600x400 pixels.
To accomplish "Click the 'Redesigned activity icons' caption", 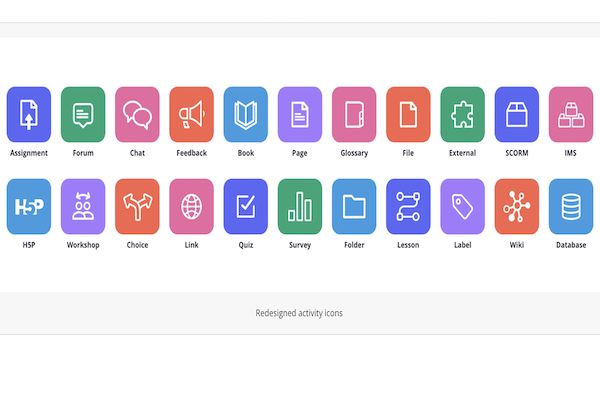I will coord(299,313).
